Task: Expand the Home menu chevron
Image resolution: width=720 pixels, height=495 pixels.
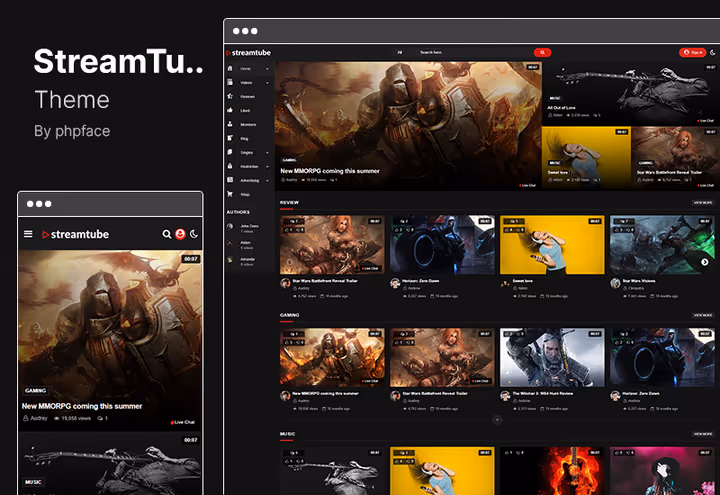Action: pos(267,69)
